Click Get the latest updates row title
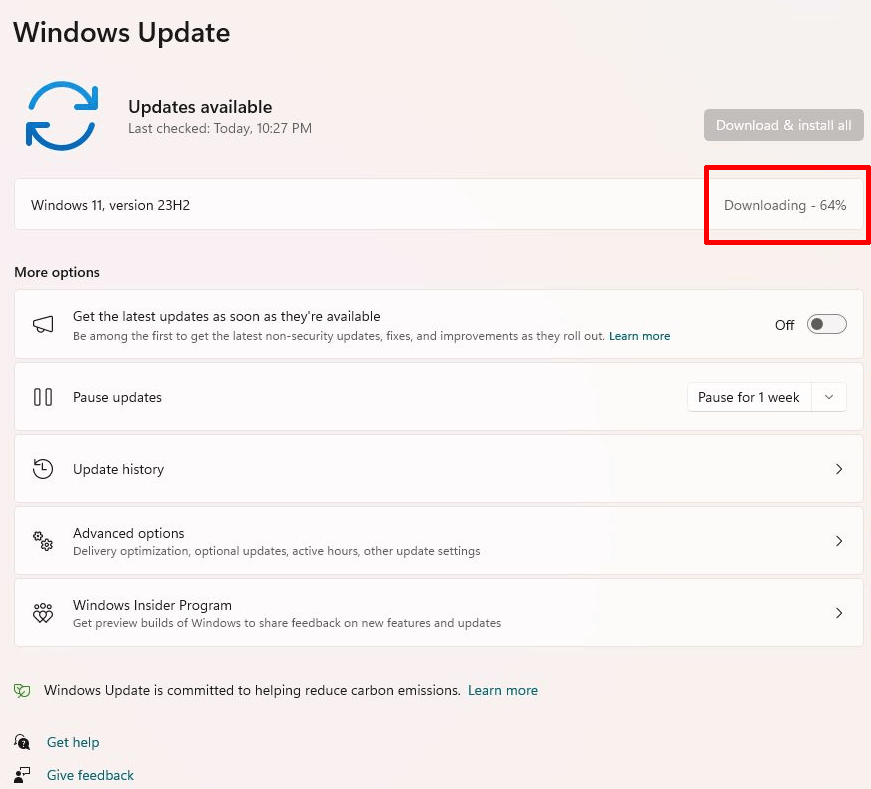Screen dimensions: 871x789 tap(227, 316)
